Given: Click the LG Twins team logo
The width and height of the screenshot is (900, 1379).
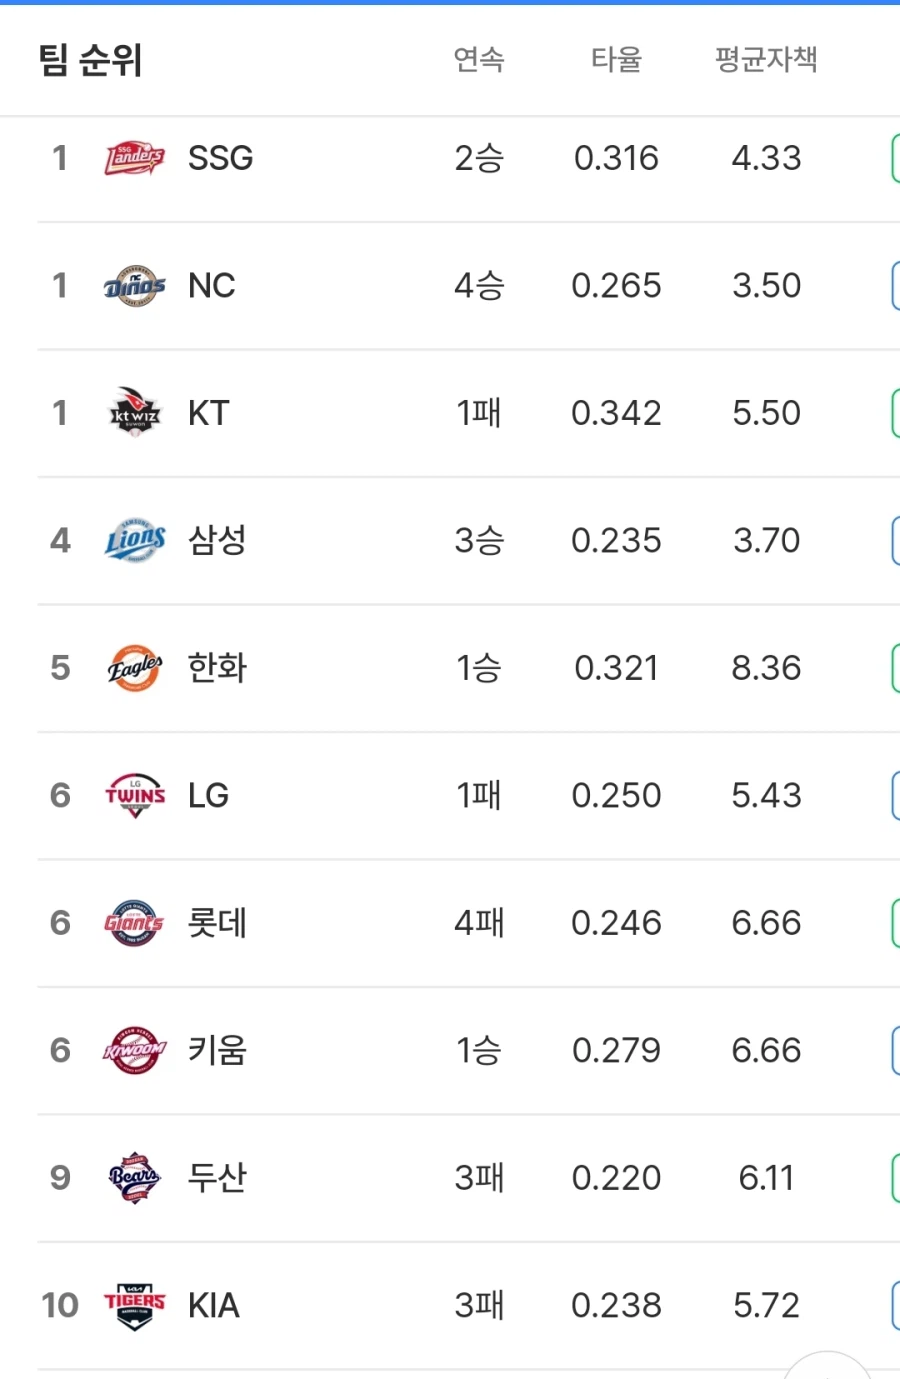Looking at the screenshot, I should [135, 795].
